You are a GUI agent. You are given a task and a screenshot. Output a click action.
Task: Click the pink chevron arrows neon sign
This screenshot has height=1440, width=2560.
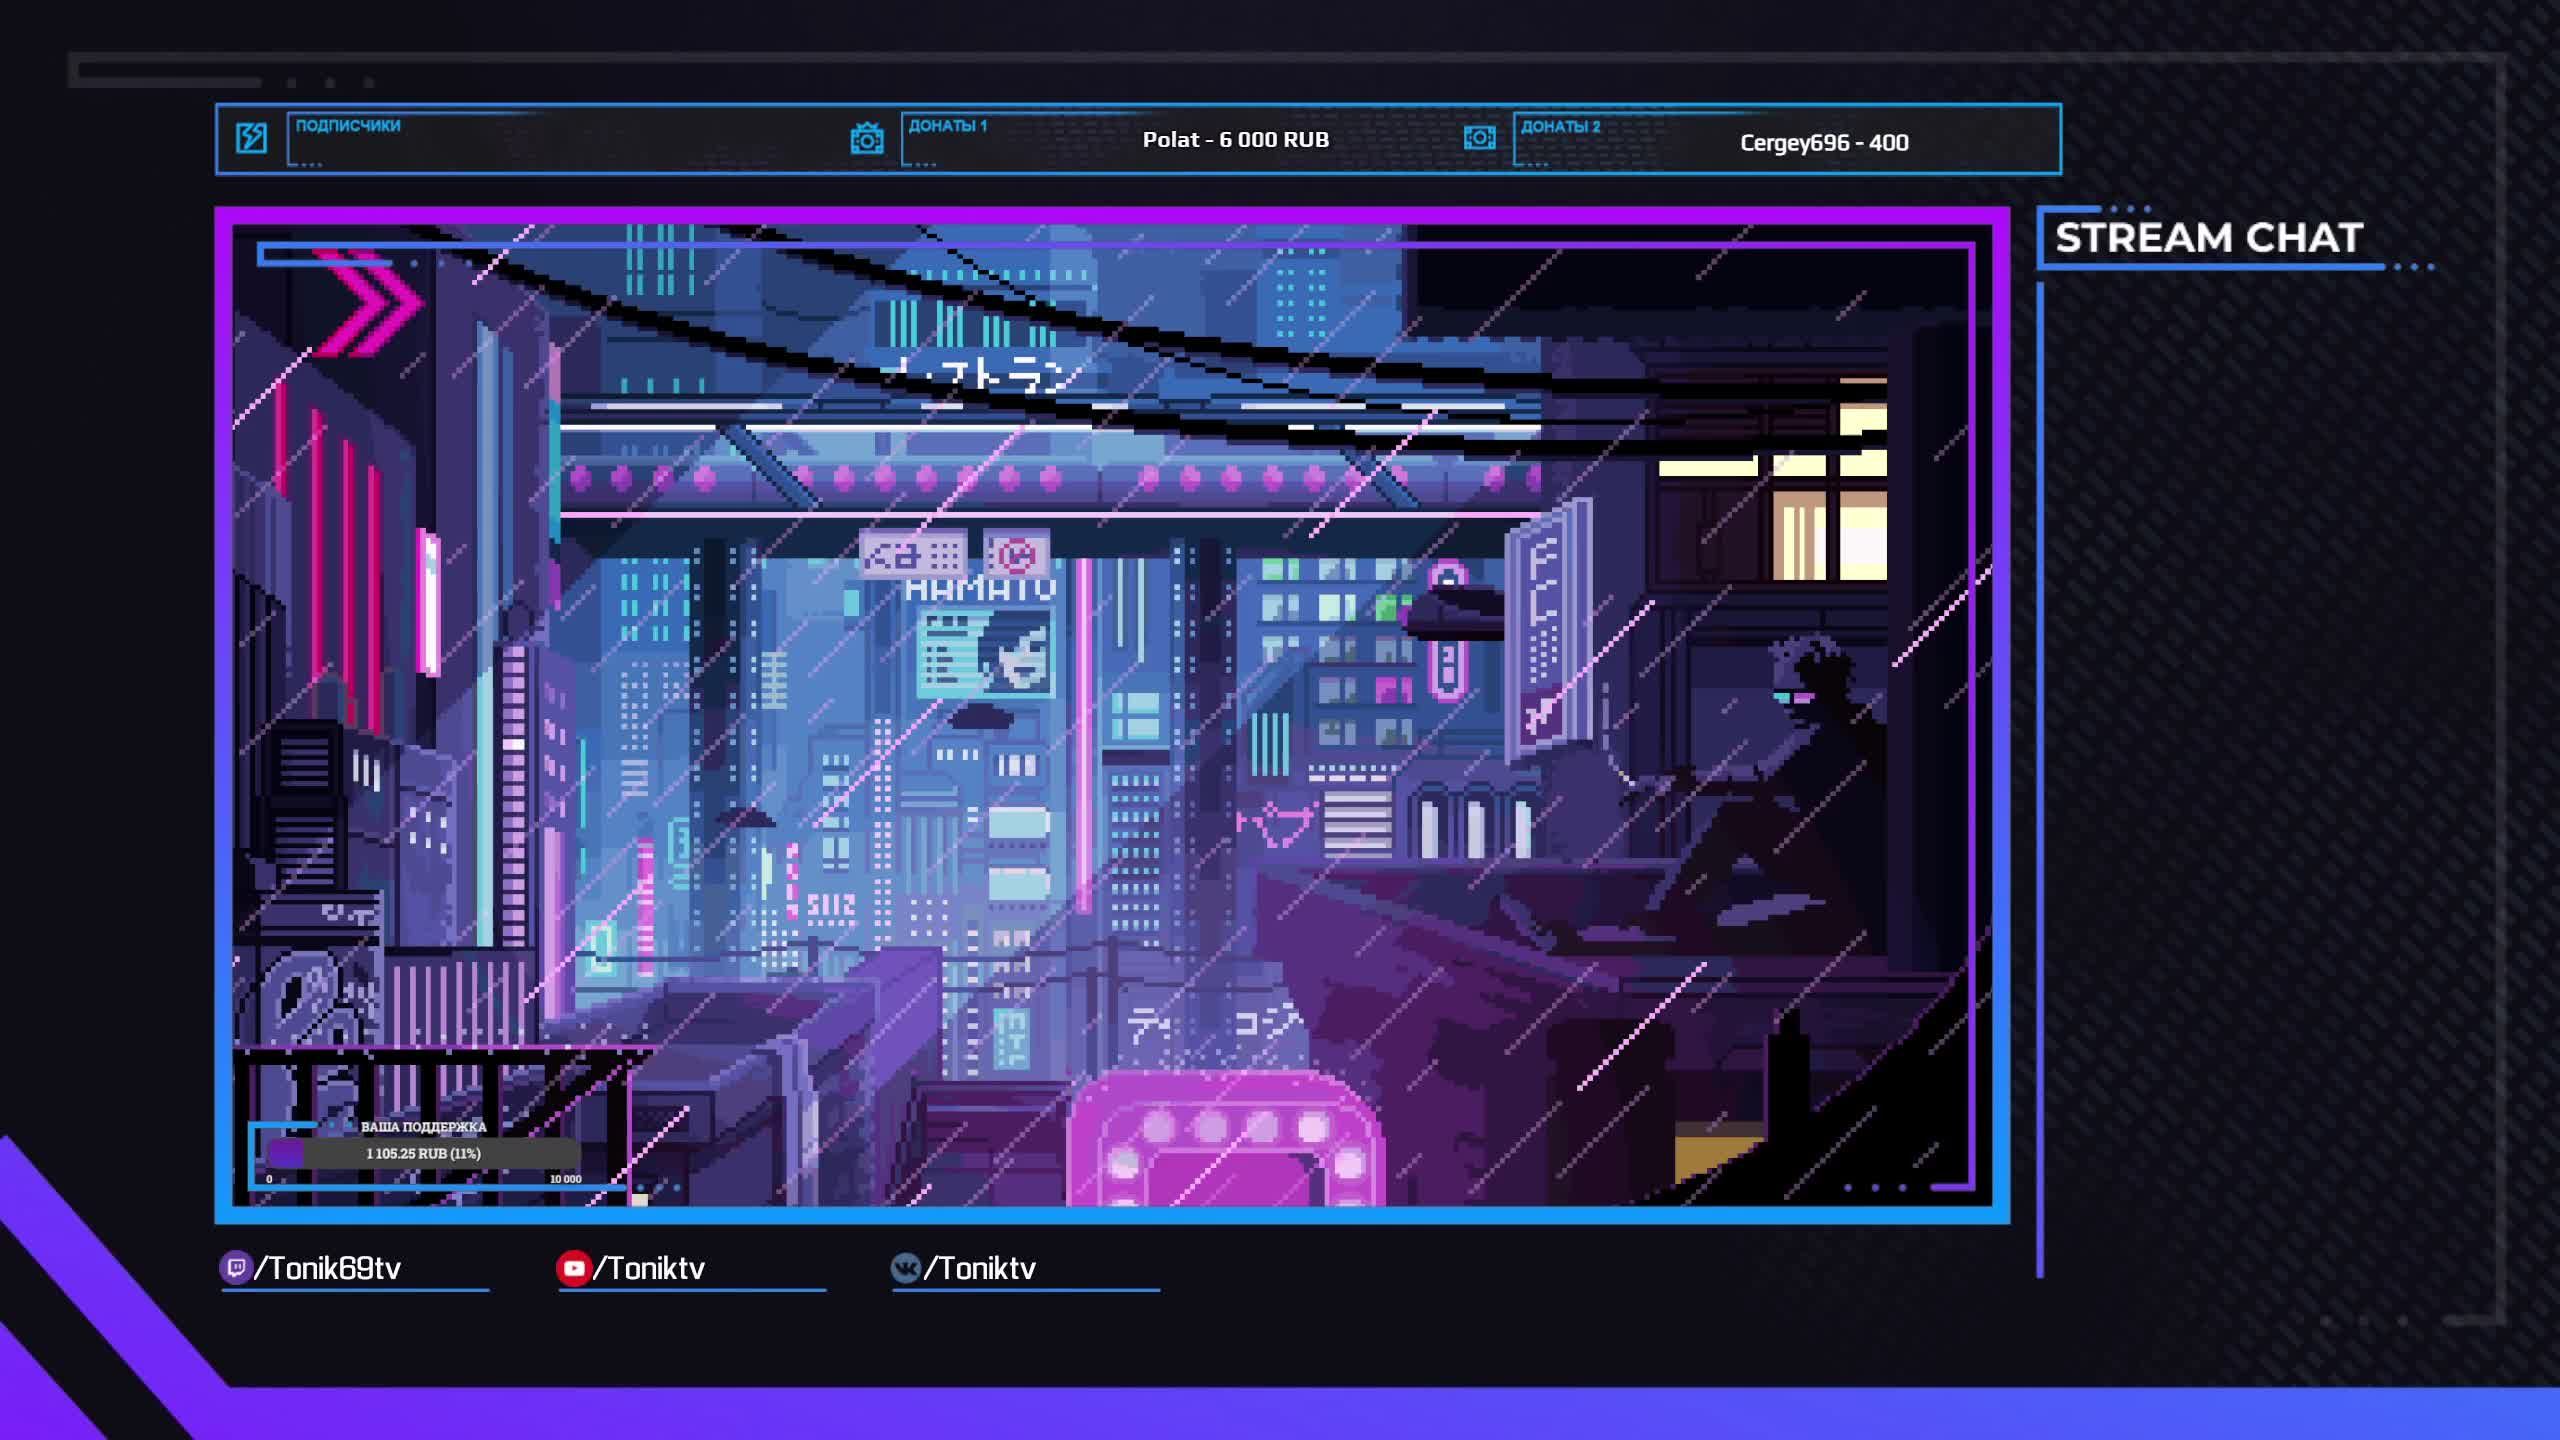(x=370, y=303)
